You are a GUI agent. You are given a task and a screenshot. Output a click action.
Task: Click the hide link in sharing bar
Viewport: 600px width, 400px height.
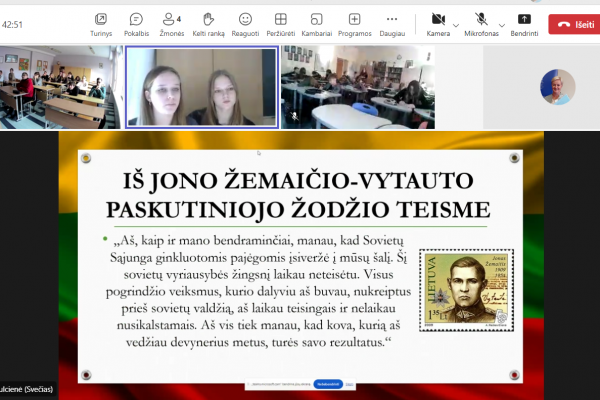(x=349, y=384)
